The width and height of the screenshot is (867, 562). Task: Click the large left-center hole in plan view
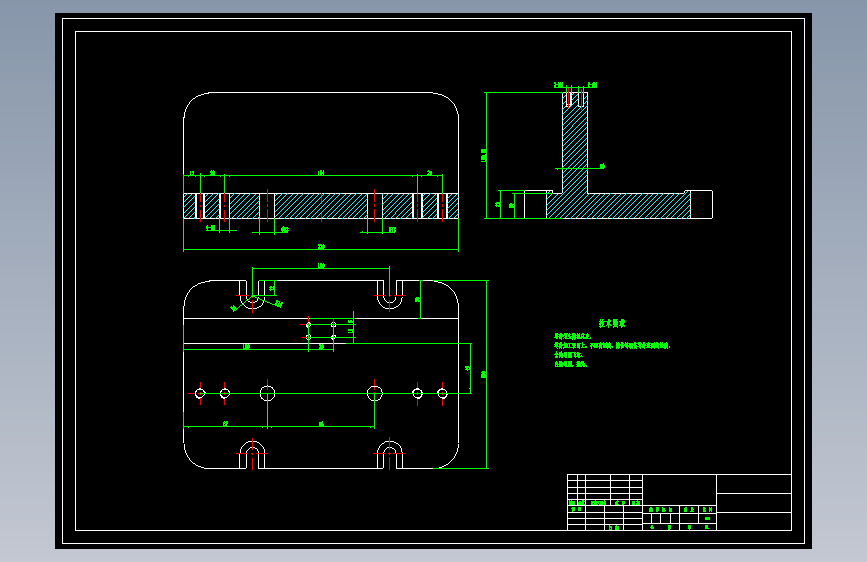click(268, 393)
